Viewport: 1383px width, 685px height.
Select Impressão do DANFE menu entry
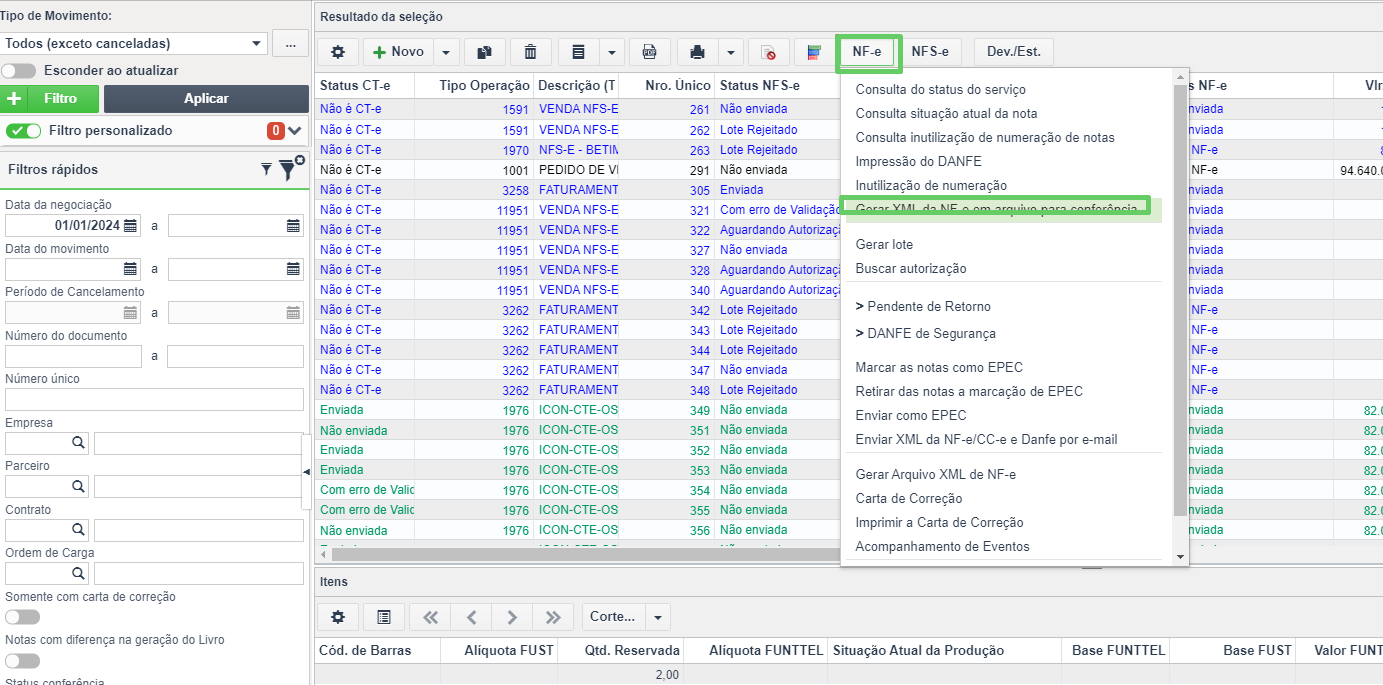pyautogui.click(x=918, y=161)
